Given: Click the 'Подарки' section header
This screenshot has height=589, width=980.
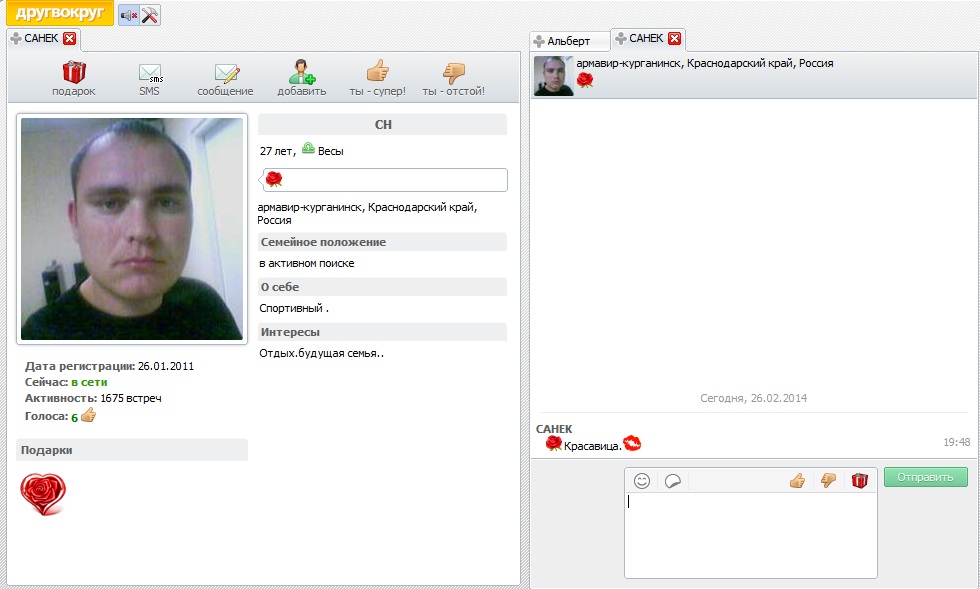Looking at the screenshot, I should [132, 450].
